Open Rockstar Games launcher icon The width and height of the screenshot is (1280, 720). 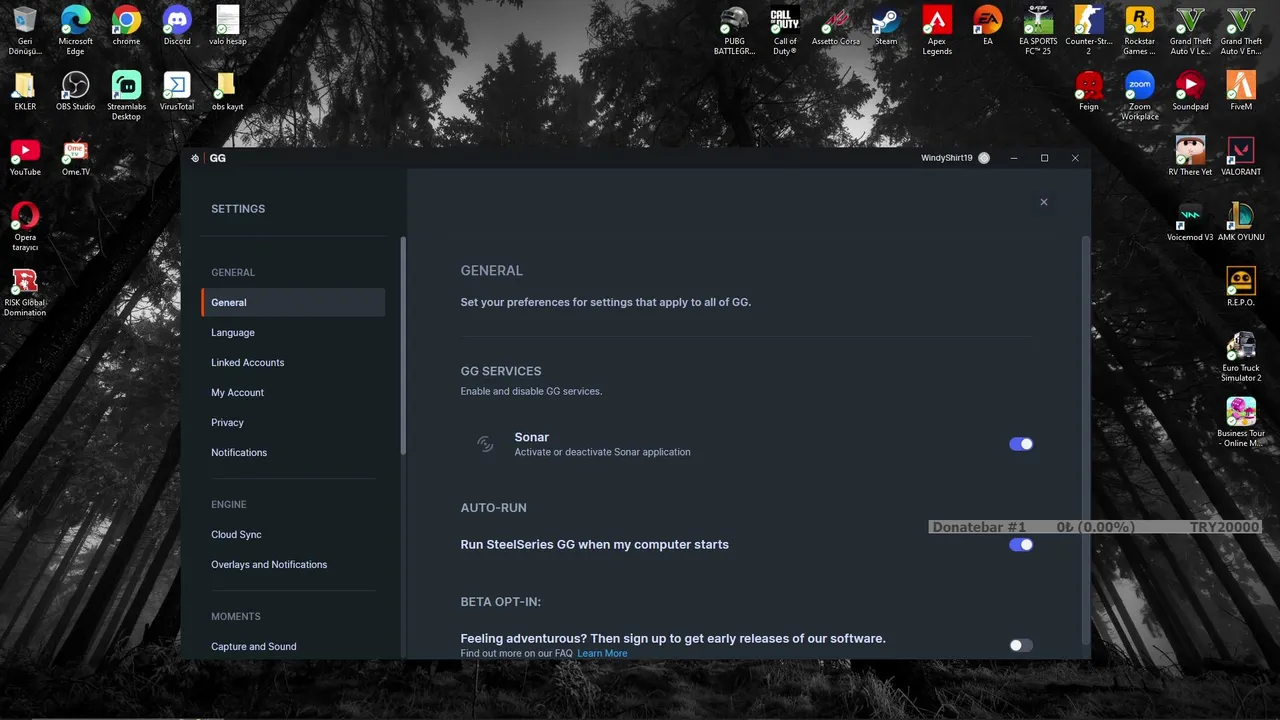(1139, 20)
